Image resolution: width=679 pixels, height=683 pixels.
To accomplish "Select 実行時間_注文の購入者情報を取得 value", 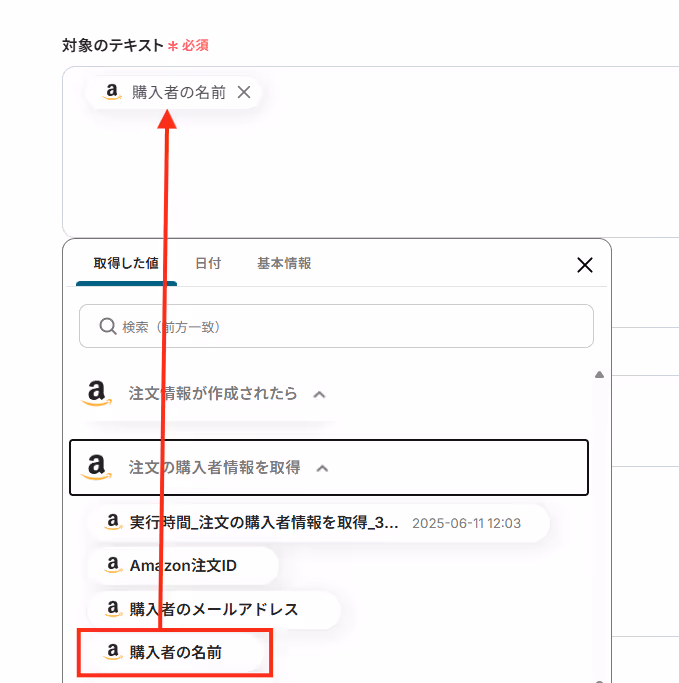I will (318, 523).
